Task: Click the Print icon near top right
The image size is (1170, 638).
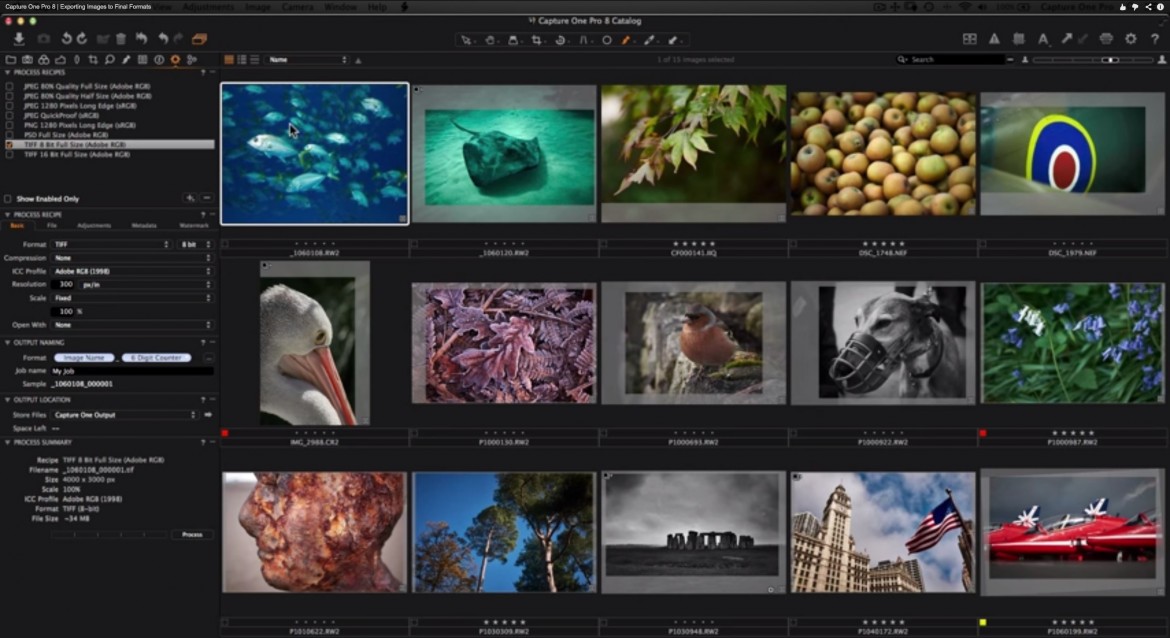Action: (1106, 38)
